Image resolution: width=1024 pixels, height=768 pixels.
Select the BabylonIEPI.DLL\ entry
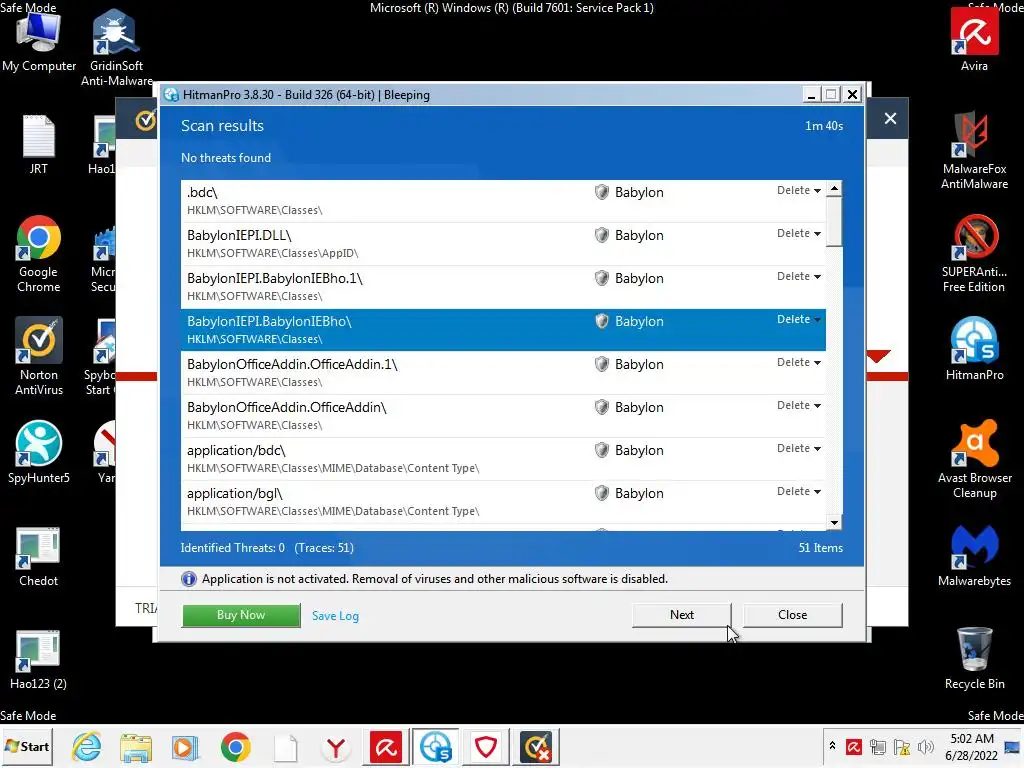click(503, 244)
